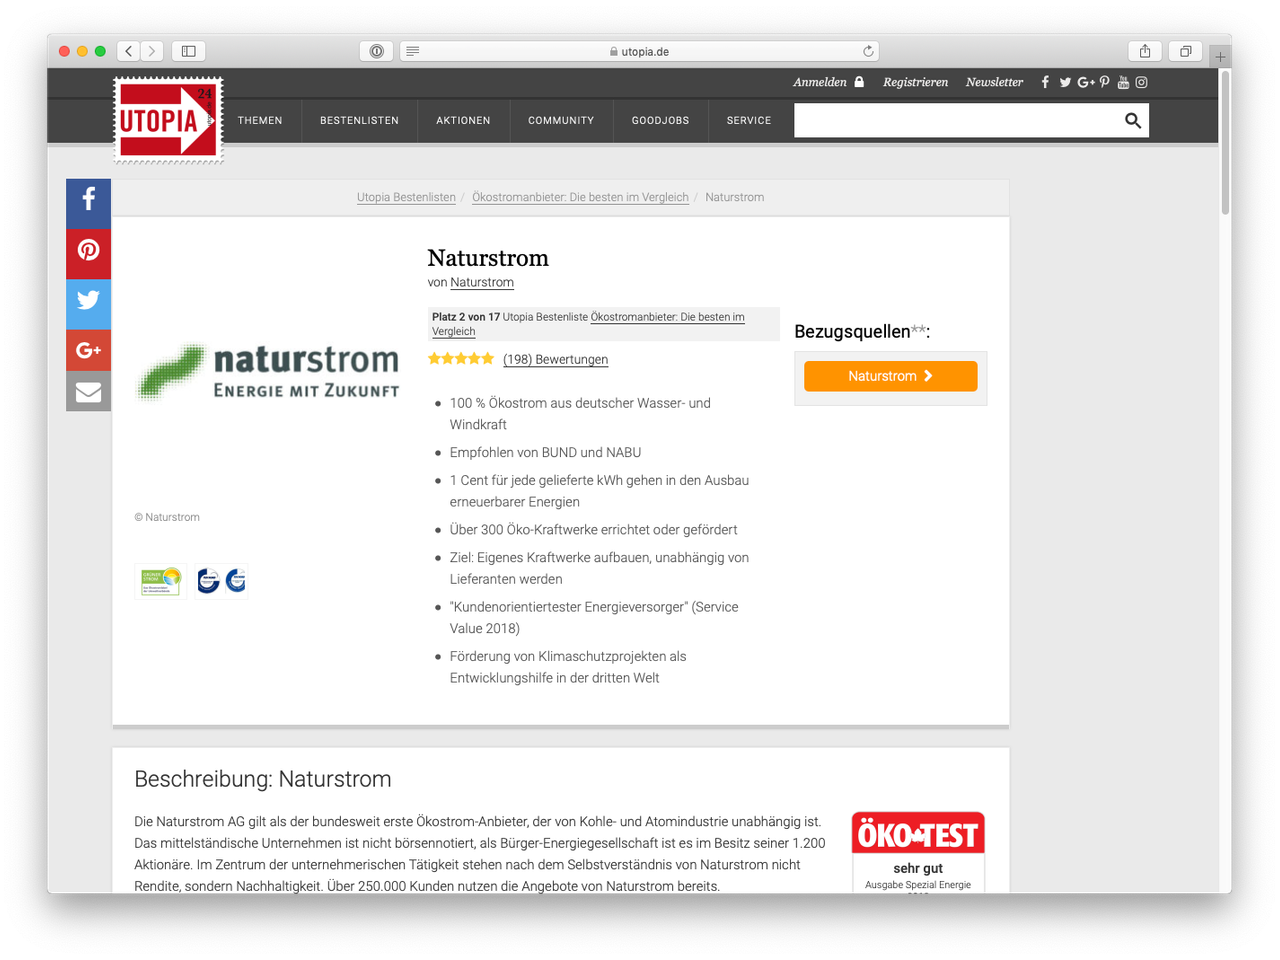The image size is (1280, 960).
Task: Toggle Safari sidebar button
Action: 188,51
